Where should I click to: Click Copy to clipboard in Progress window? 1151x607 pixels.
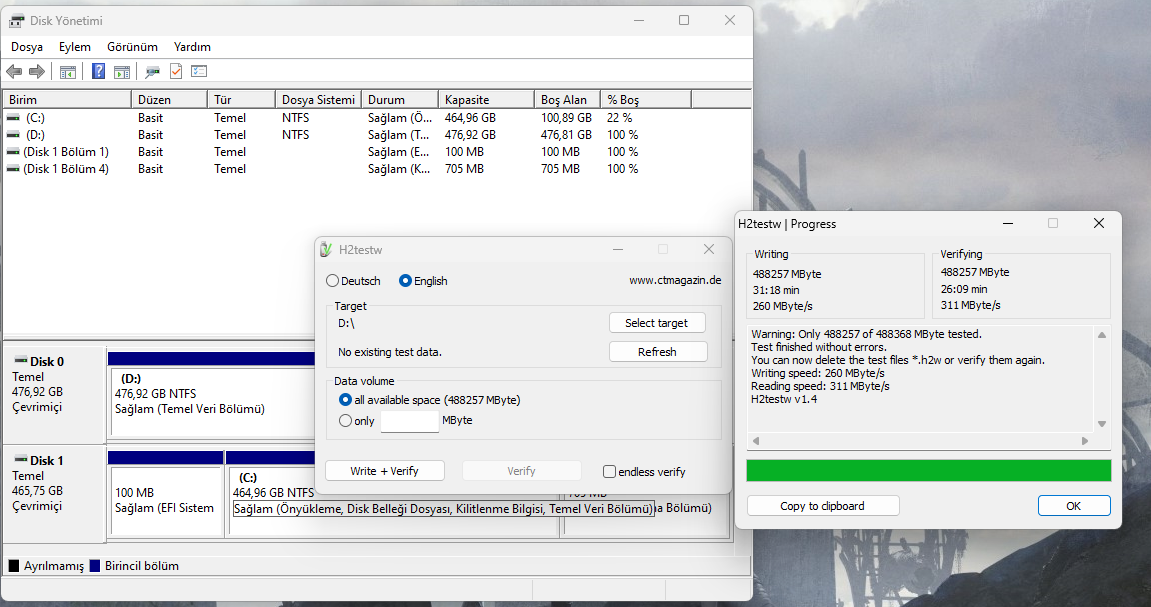822,506
